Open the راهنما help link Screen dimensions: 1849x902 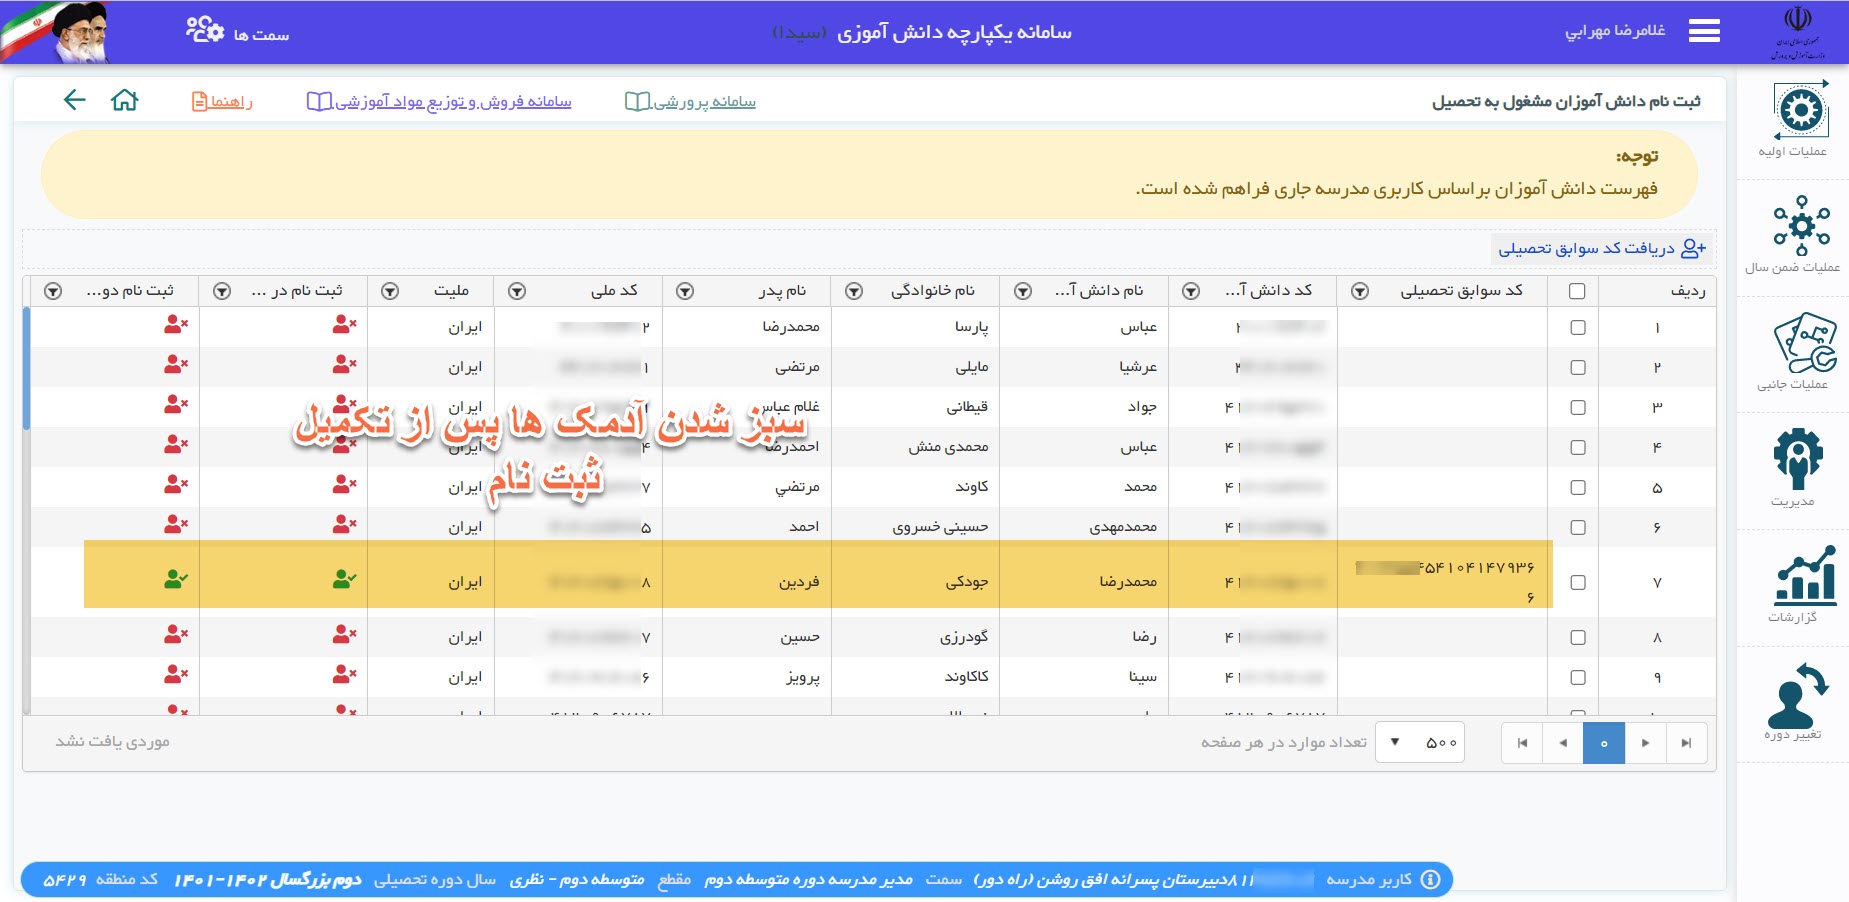(222, 102)
